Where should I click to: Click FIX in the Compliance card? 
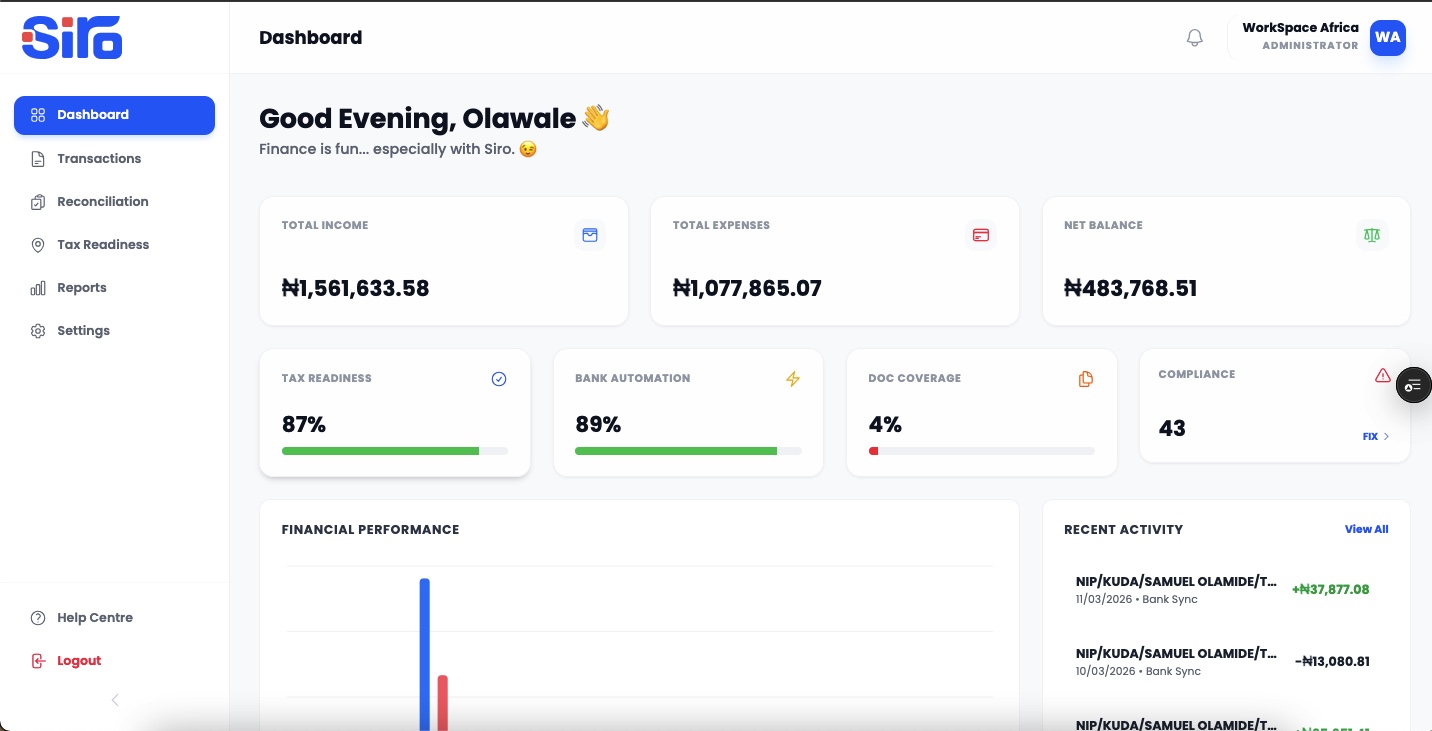(x=1370, y=437)
